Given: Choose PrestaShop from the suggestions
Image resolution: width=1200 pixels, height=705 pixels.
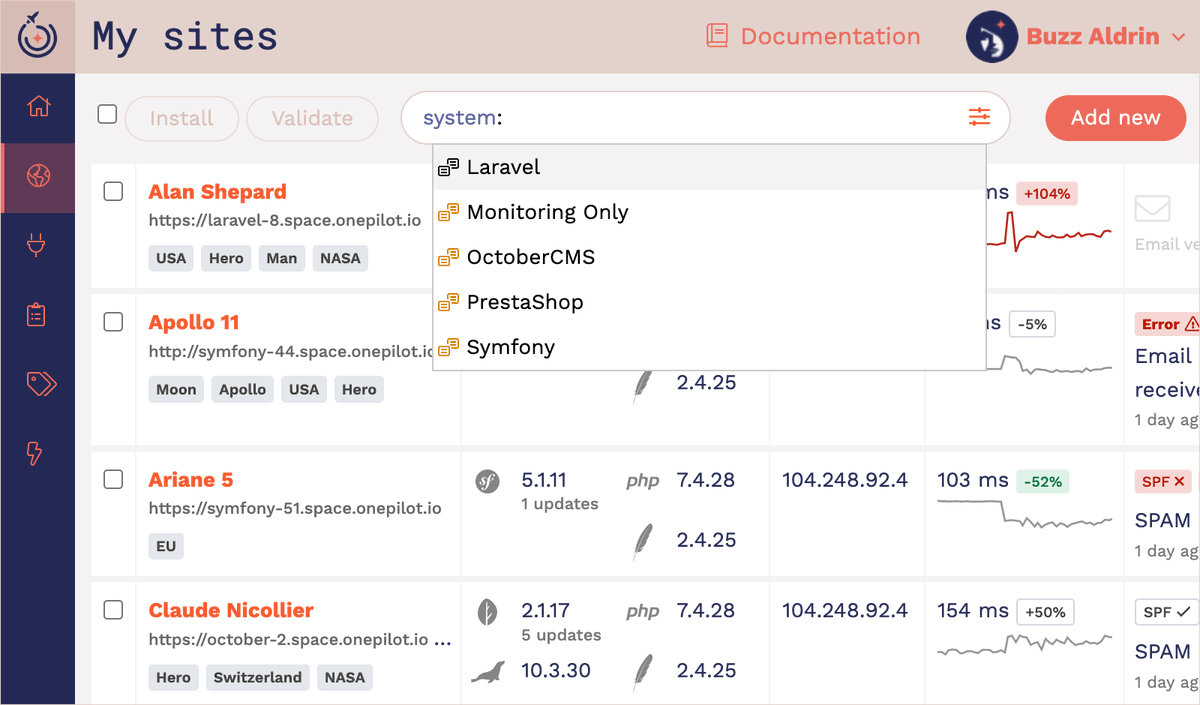Looking at the screenshot, I should coord(709,302).
